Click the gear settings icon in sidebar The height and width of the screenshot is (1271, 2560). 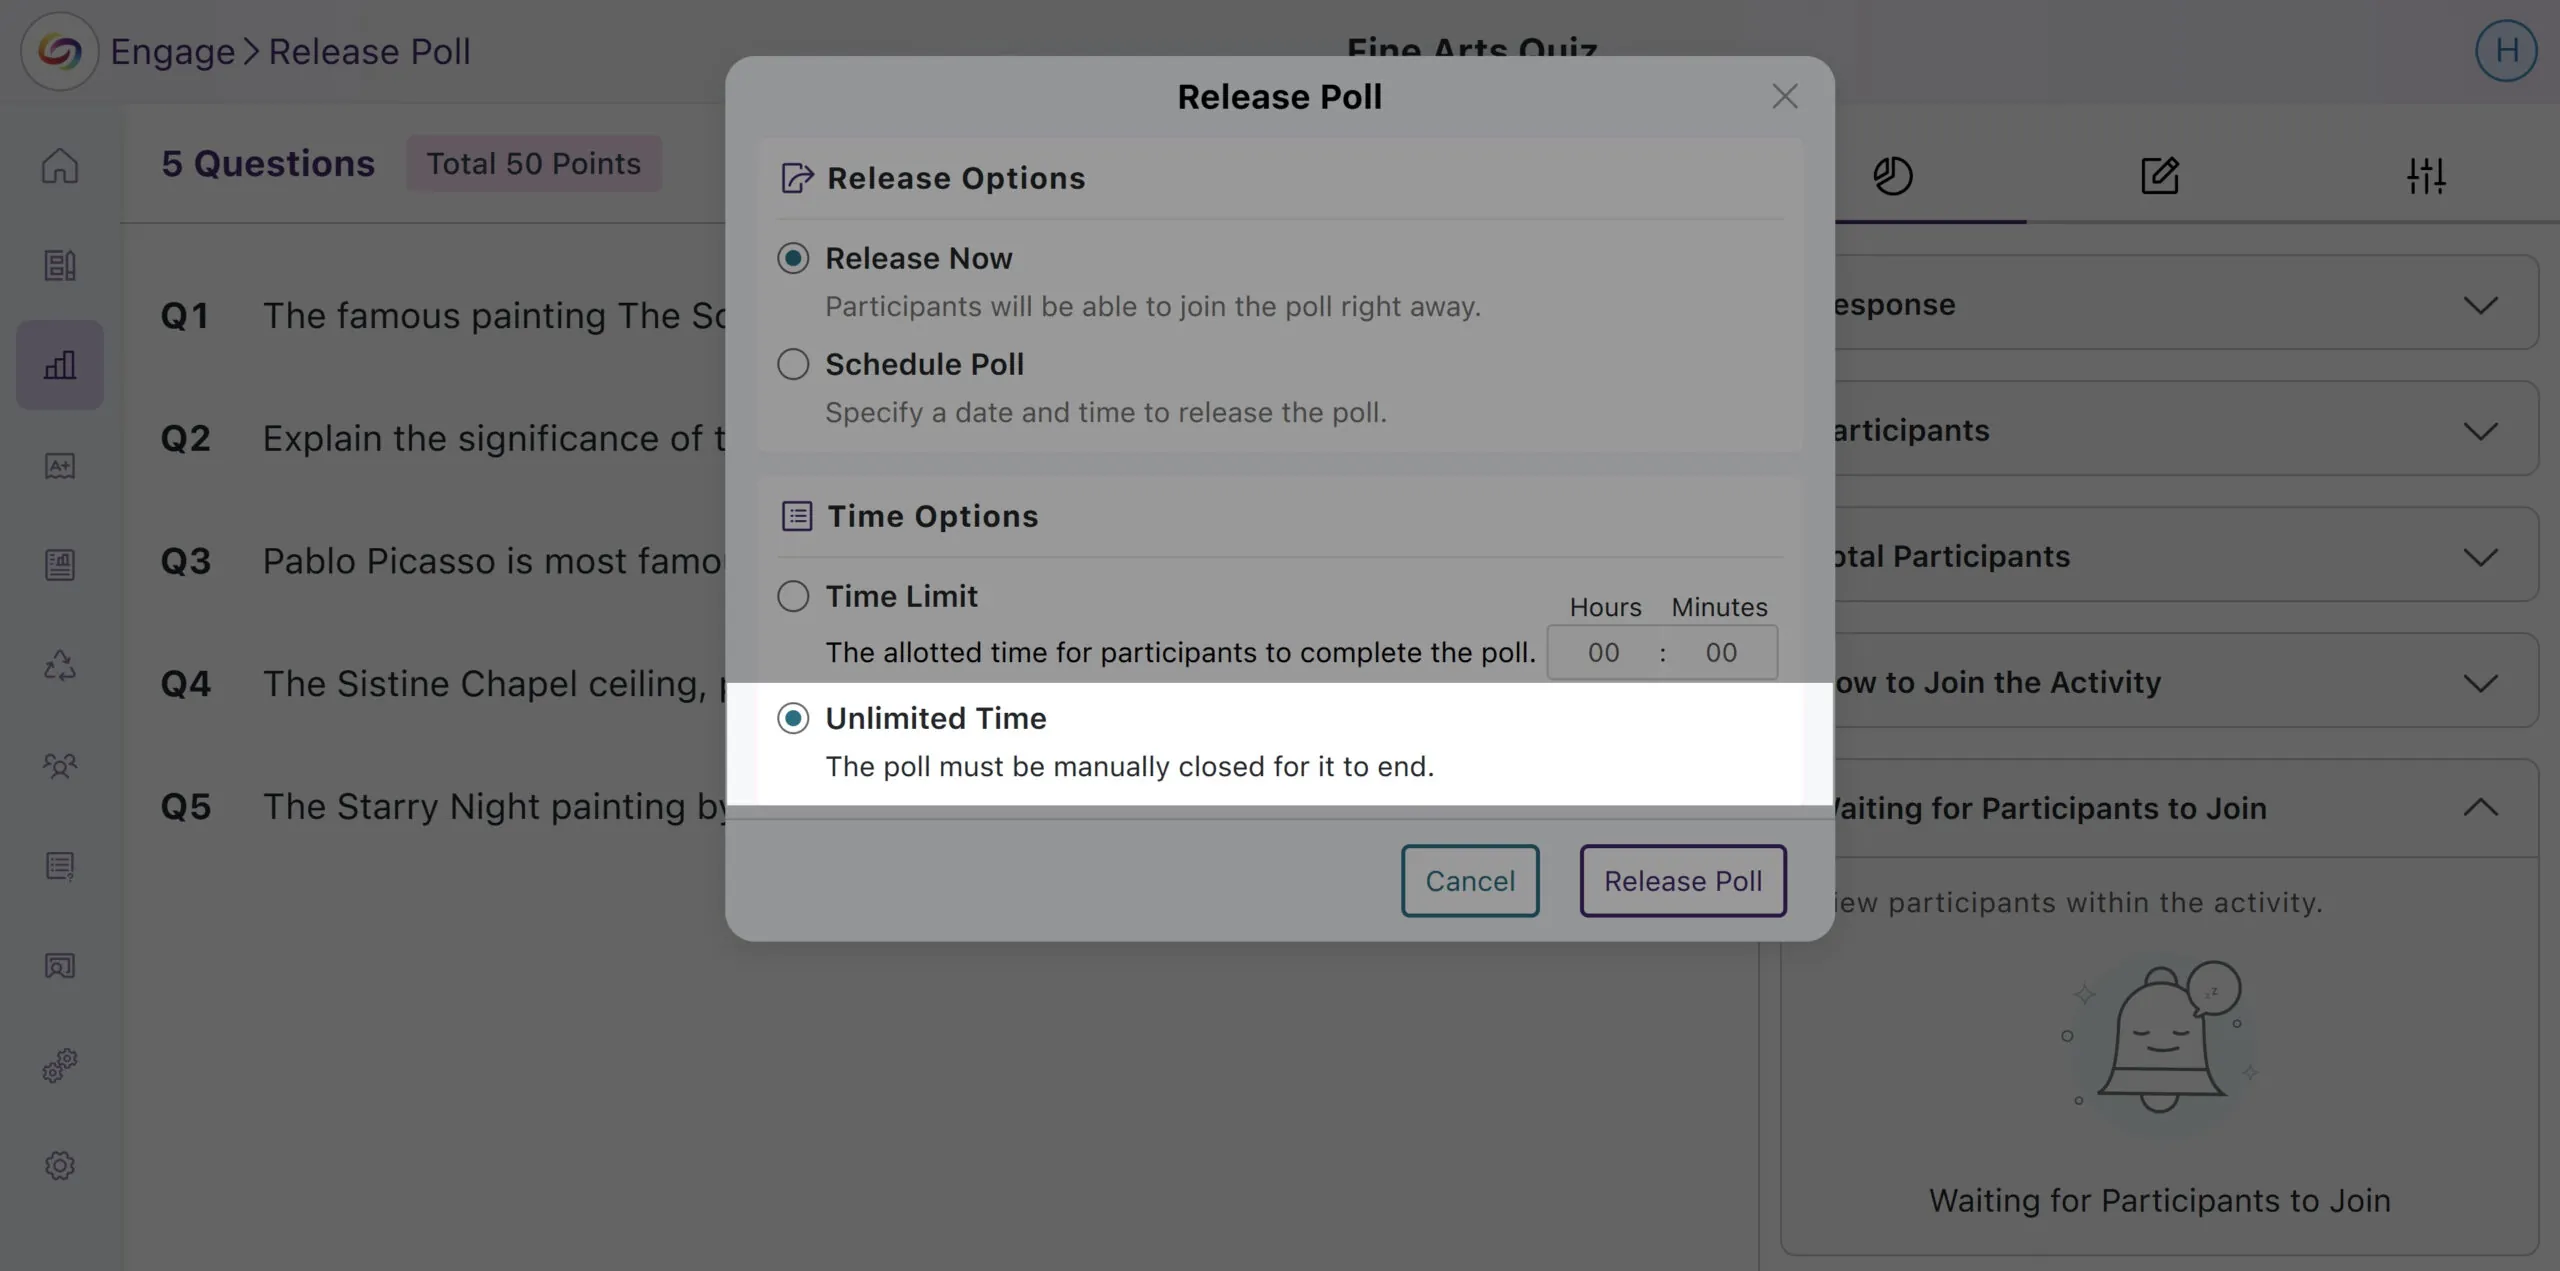(x=60, y=1165)
